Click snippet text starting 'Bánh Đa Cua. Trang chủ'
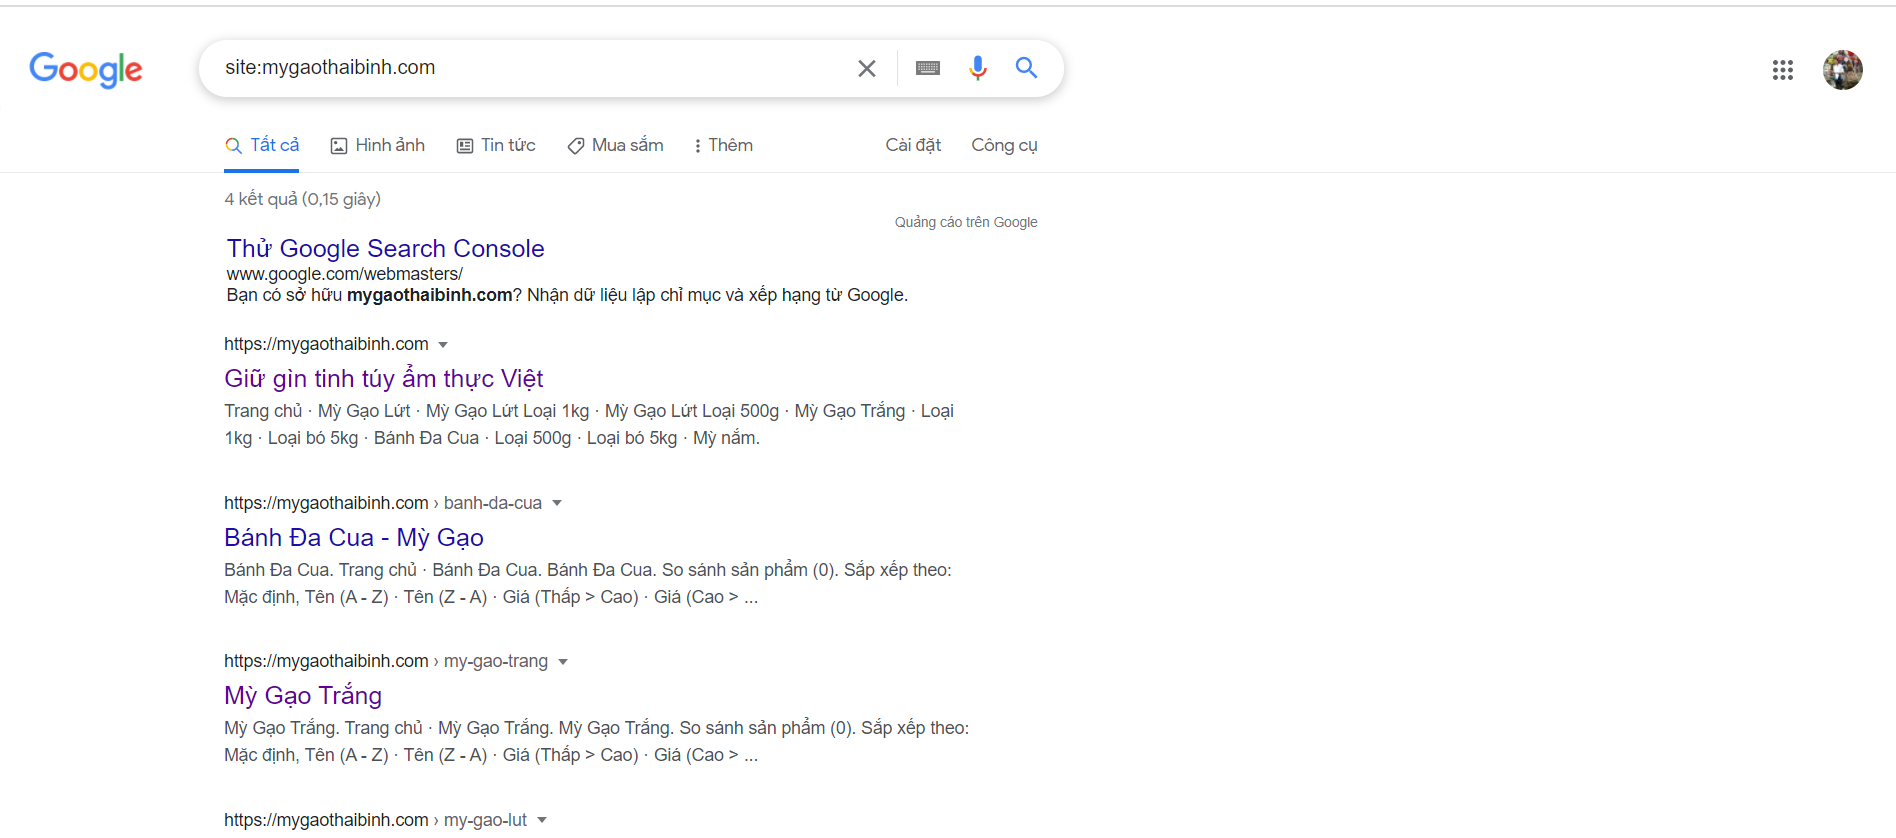This screenshot has height=838, width=1896. click(x=588, y=584)
